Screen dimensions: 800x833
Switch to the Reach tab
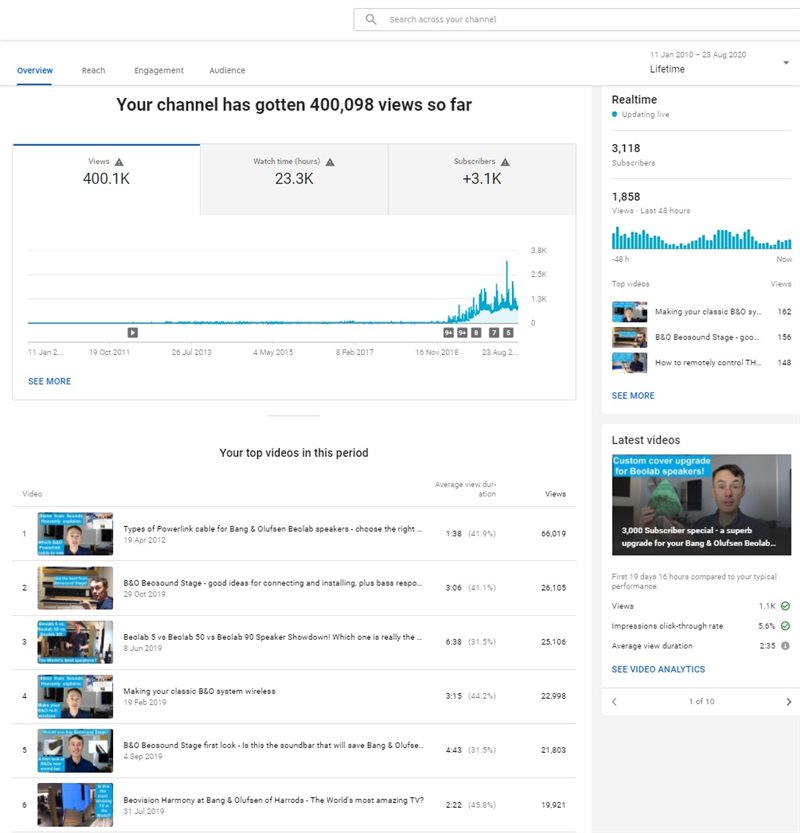coord(93,71)
